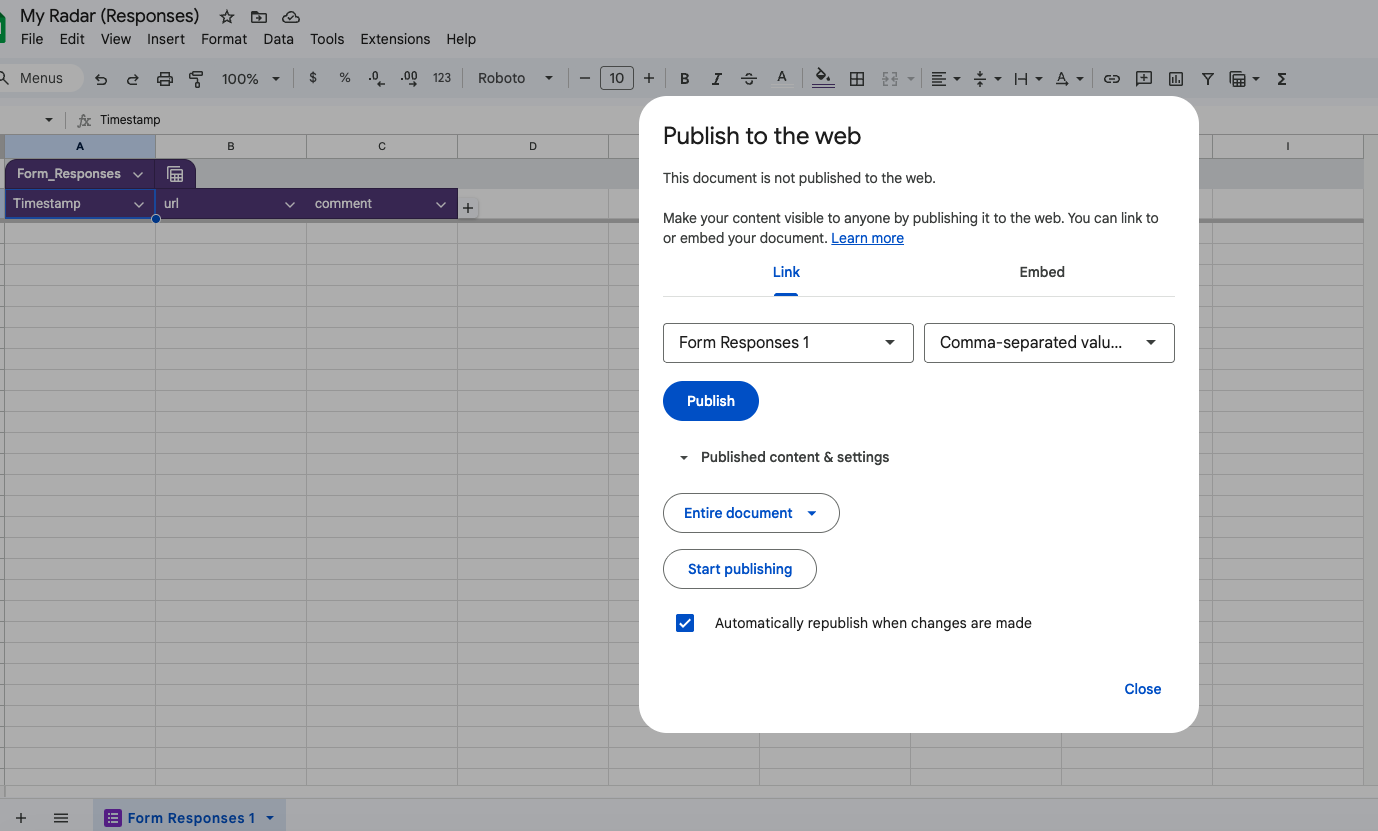Click the Print icon

point(164,78)
